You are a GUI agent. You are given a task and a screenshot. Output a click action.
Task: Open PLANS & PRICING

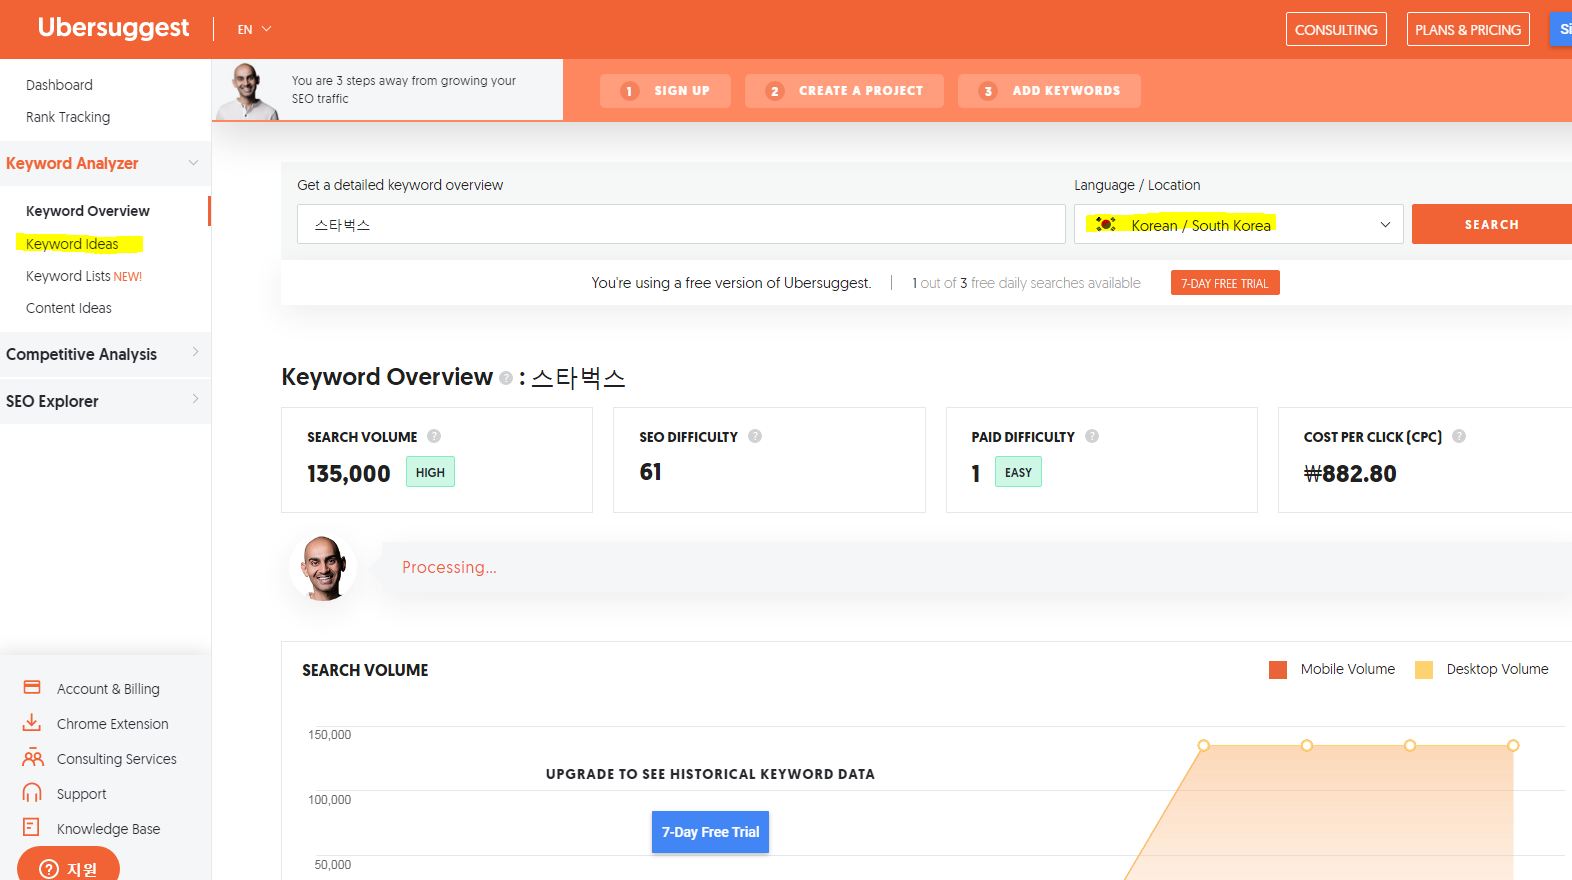(1468, 30)
